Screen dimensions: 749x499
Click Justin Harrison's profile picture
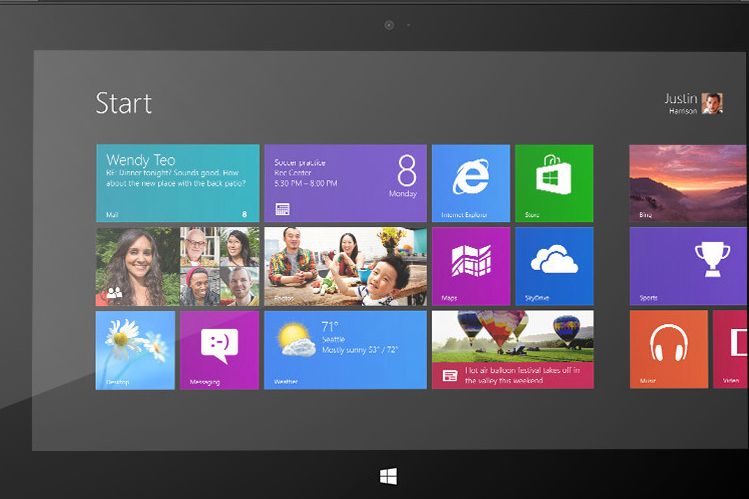pyautogui.click(x=712, y=104)
